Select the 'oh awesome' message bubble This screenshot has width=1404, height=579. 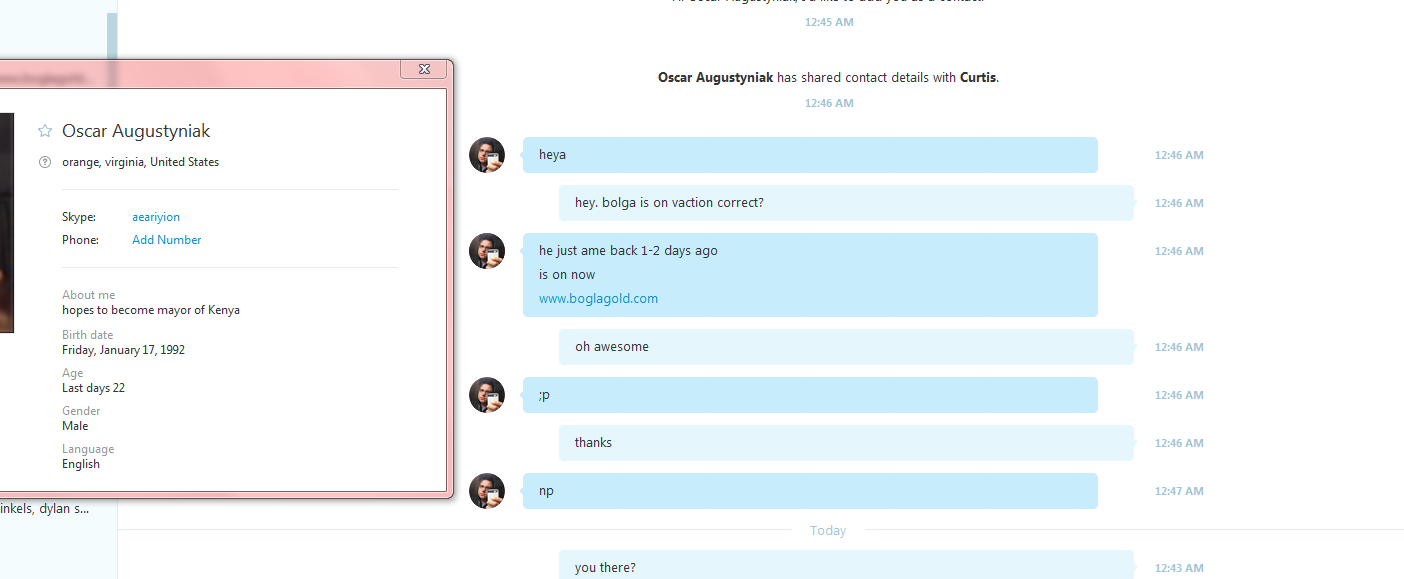846,347
